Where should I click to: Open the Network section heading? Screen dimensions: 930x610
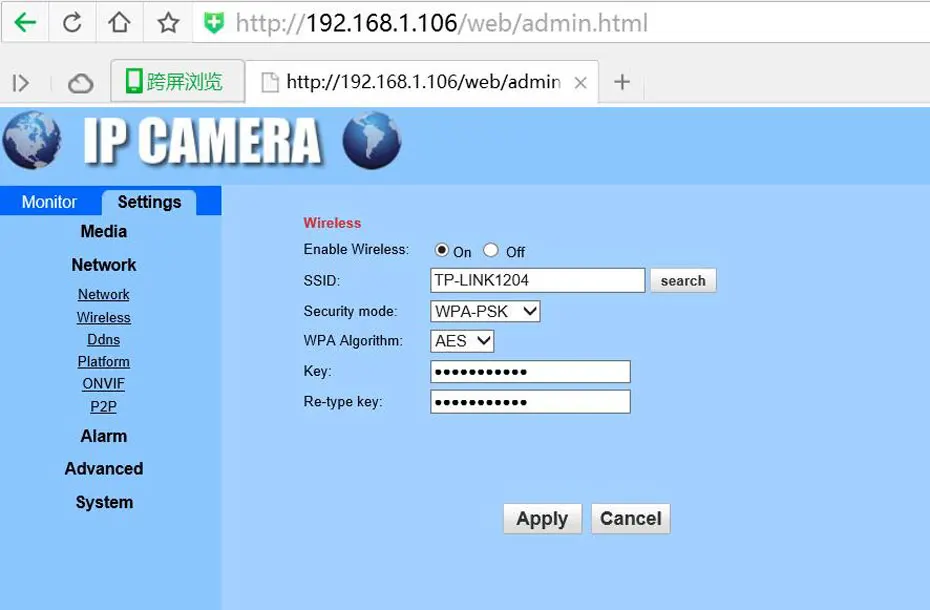(x=104, y=265)
